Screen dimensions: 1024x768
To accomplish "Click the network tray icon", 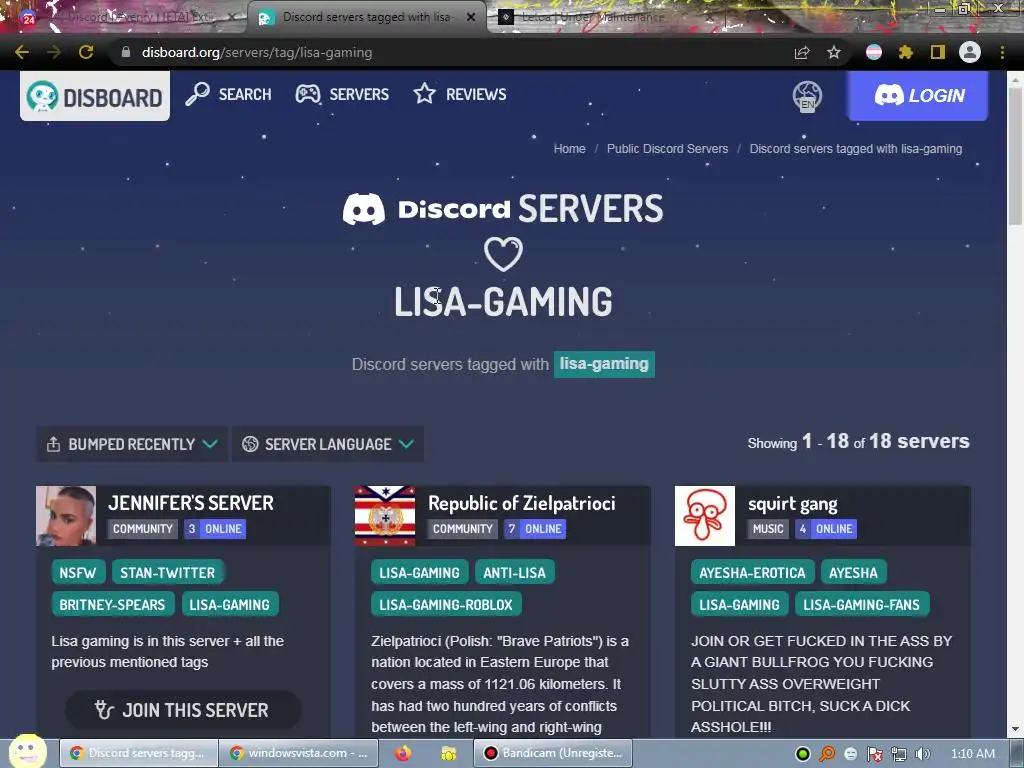I will click(x=899, y=754).
